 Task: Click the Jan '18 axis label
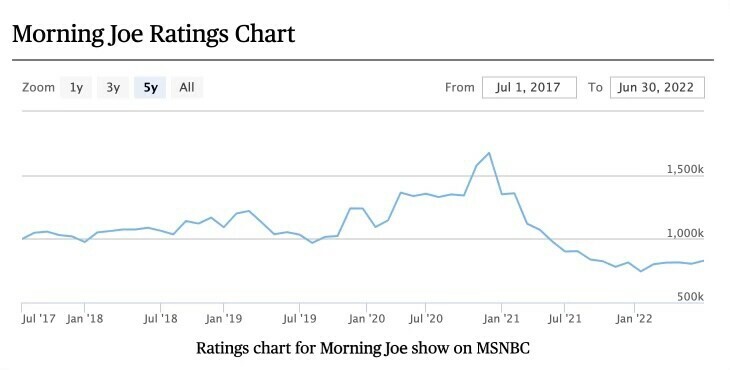tap(84, 319)
